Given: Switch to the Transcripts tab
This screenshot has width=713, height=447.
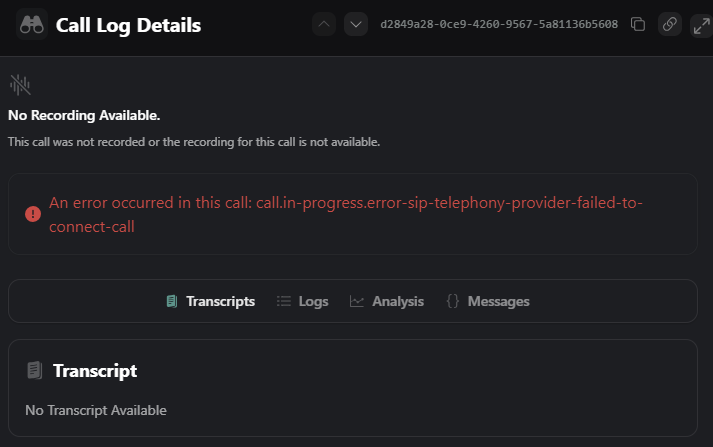Looking at the screenshot, I should pos(210,301).
